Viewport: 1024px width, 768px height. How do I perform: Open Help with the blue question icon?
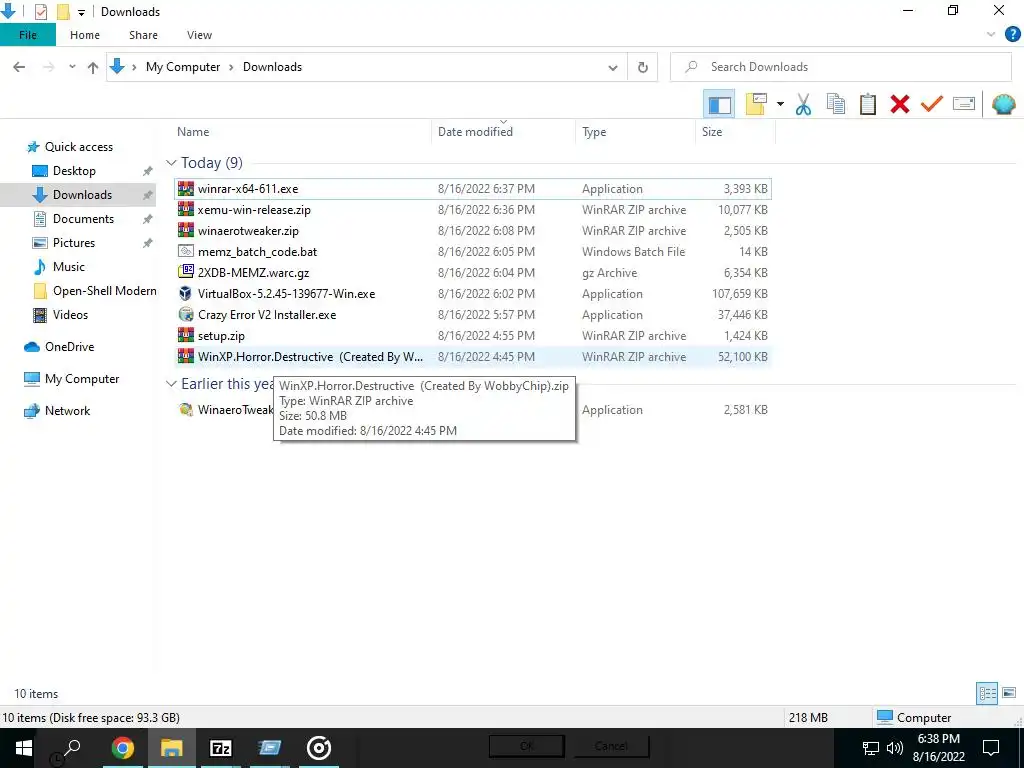point(1012,35)
